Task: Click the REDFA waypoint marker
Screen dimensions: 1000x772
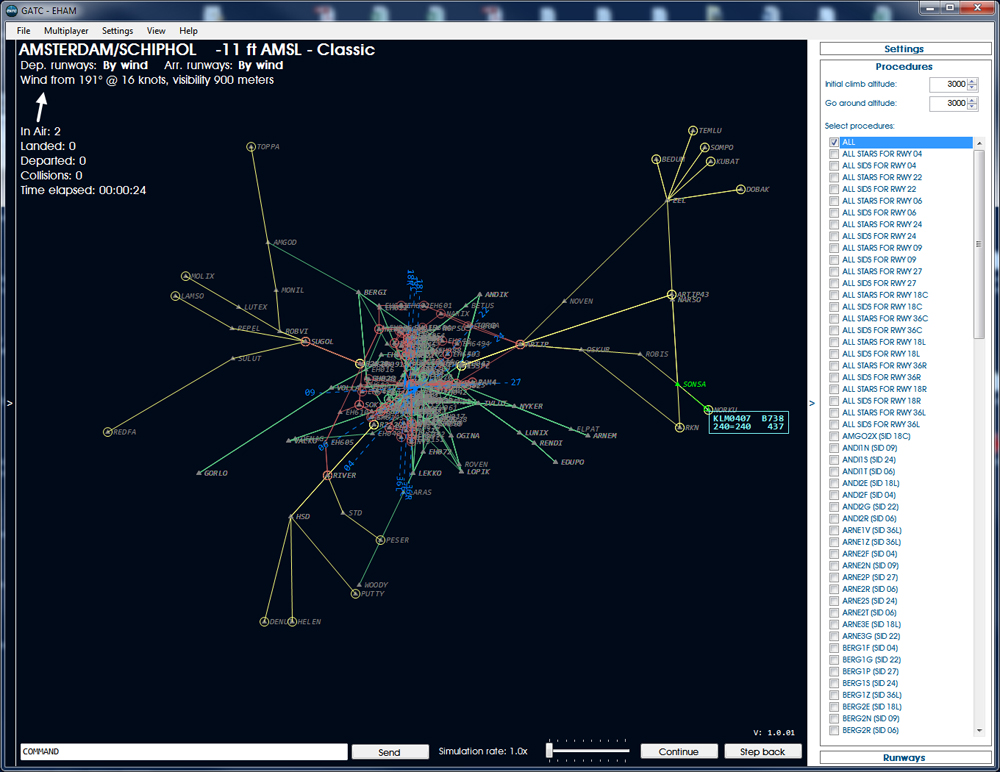Action: 108,432
